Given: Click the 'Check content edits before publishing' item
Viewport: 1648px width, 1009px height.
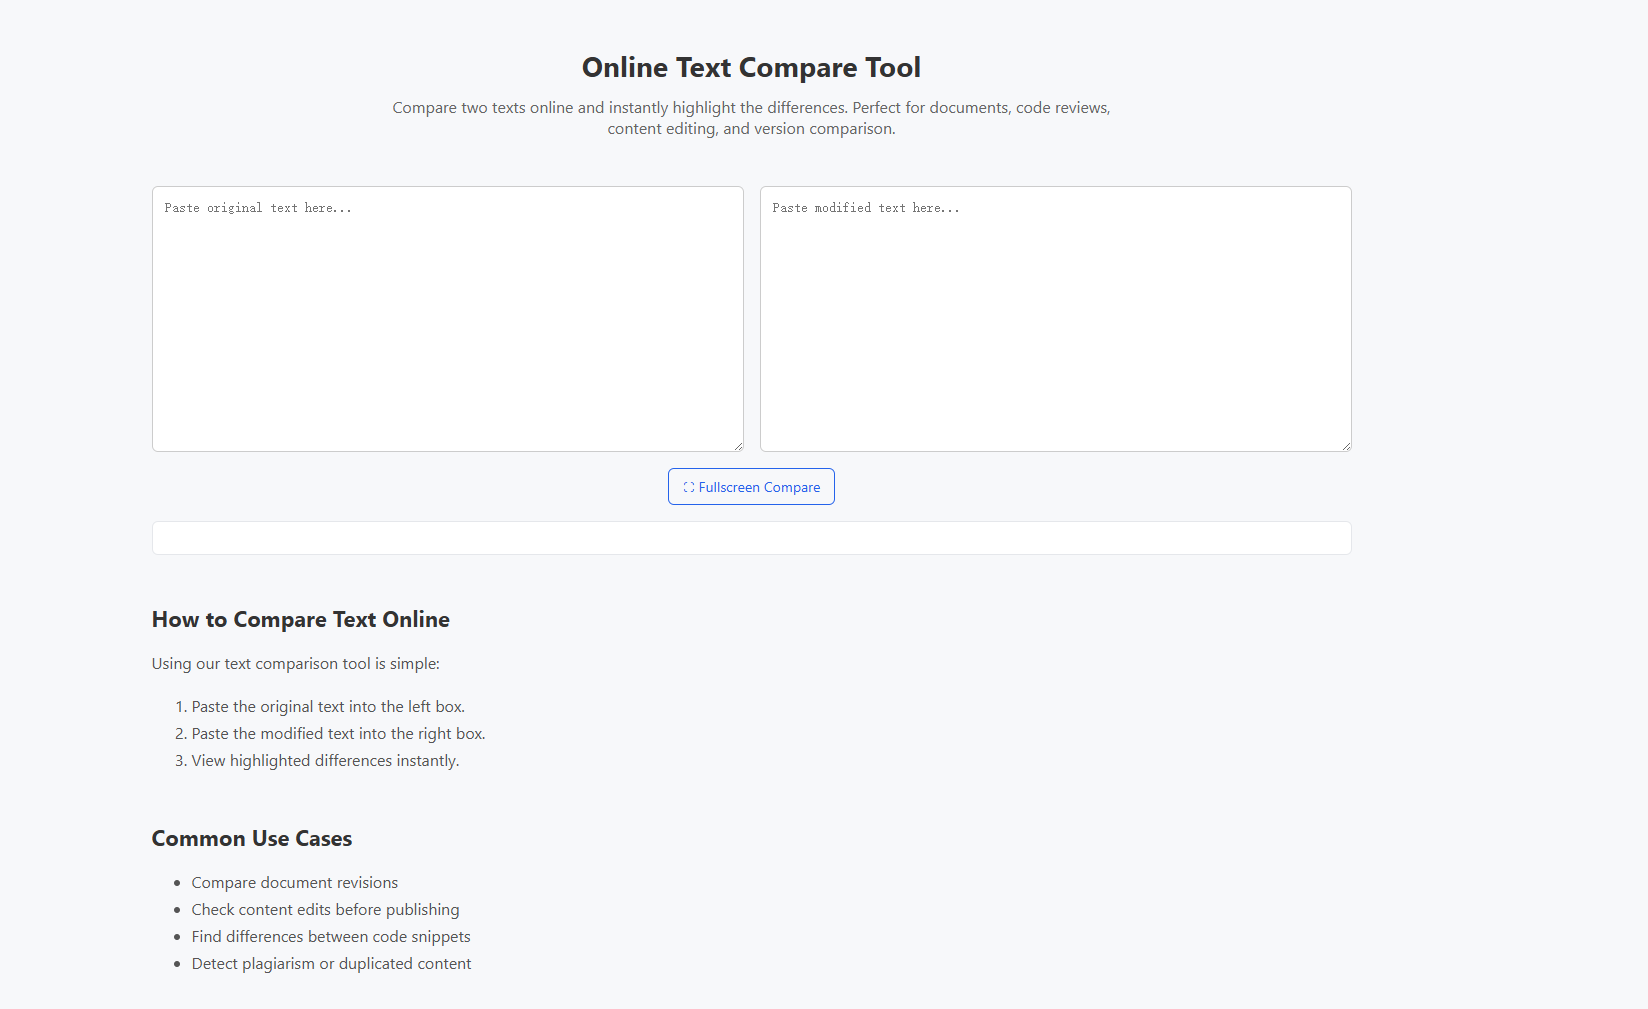Looking at the screenshot, I should pyautogui.click(x=325, y=909).
